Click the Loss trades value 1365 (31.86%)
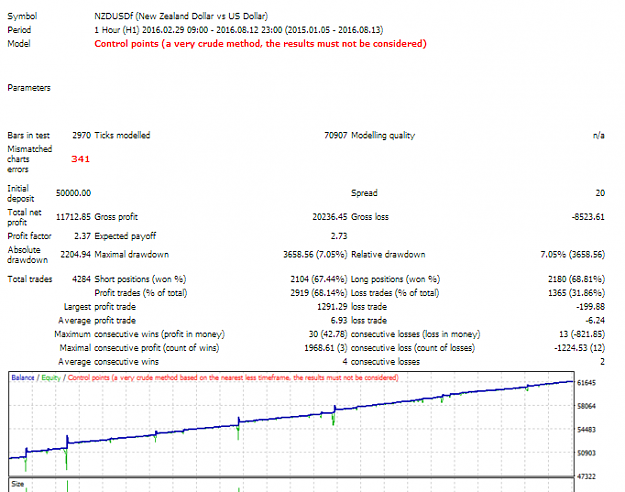Viewport: 625px width, 492px height. [x=576, y=293]
